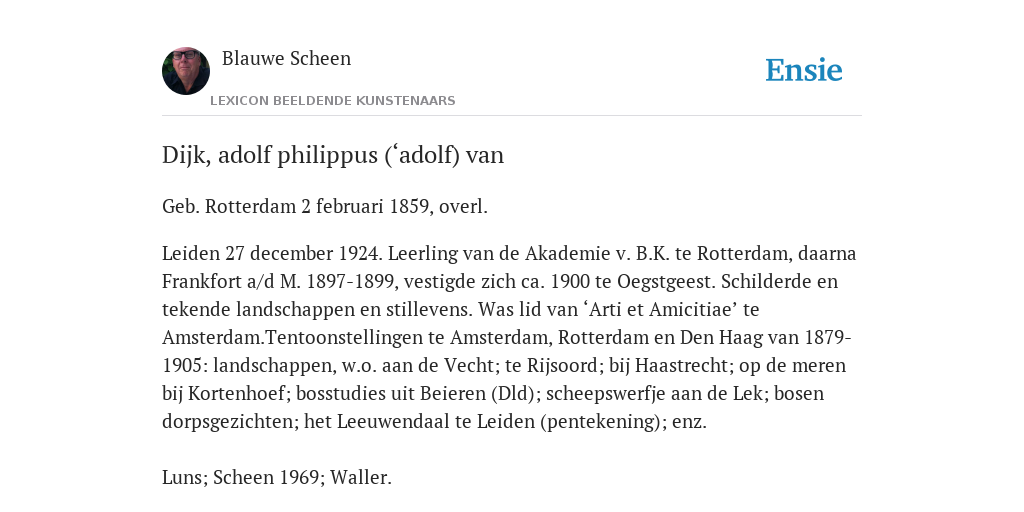Click the phrase Frankfort a/d M. 1897-1899
This screenshot has width=1024, height=512.
point(278,281)
